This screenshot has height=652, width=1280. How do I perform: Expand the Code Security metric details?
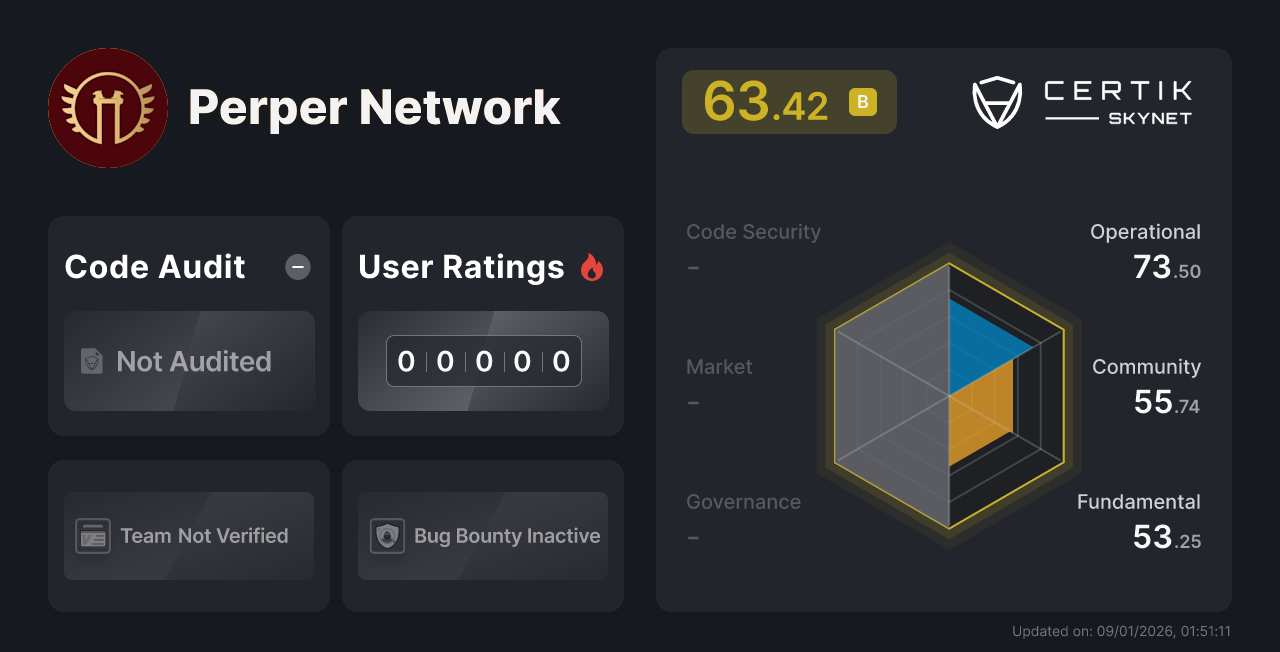(753, 247)
